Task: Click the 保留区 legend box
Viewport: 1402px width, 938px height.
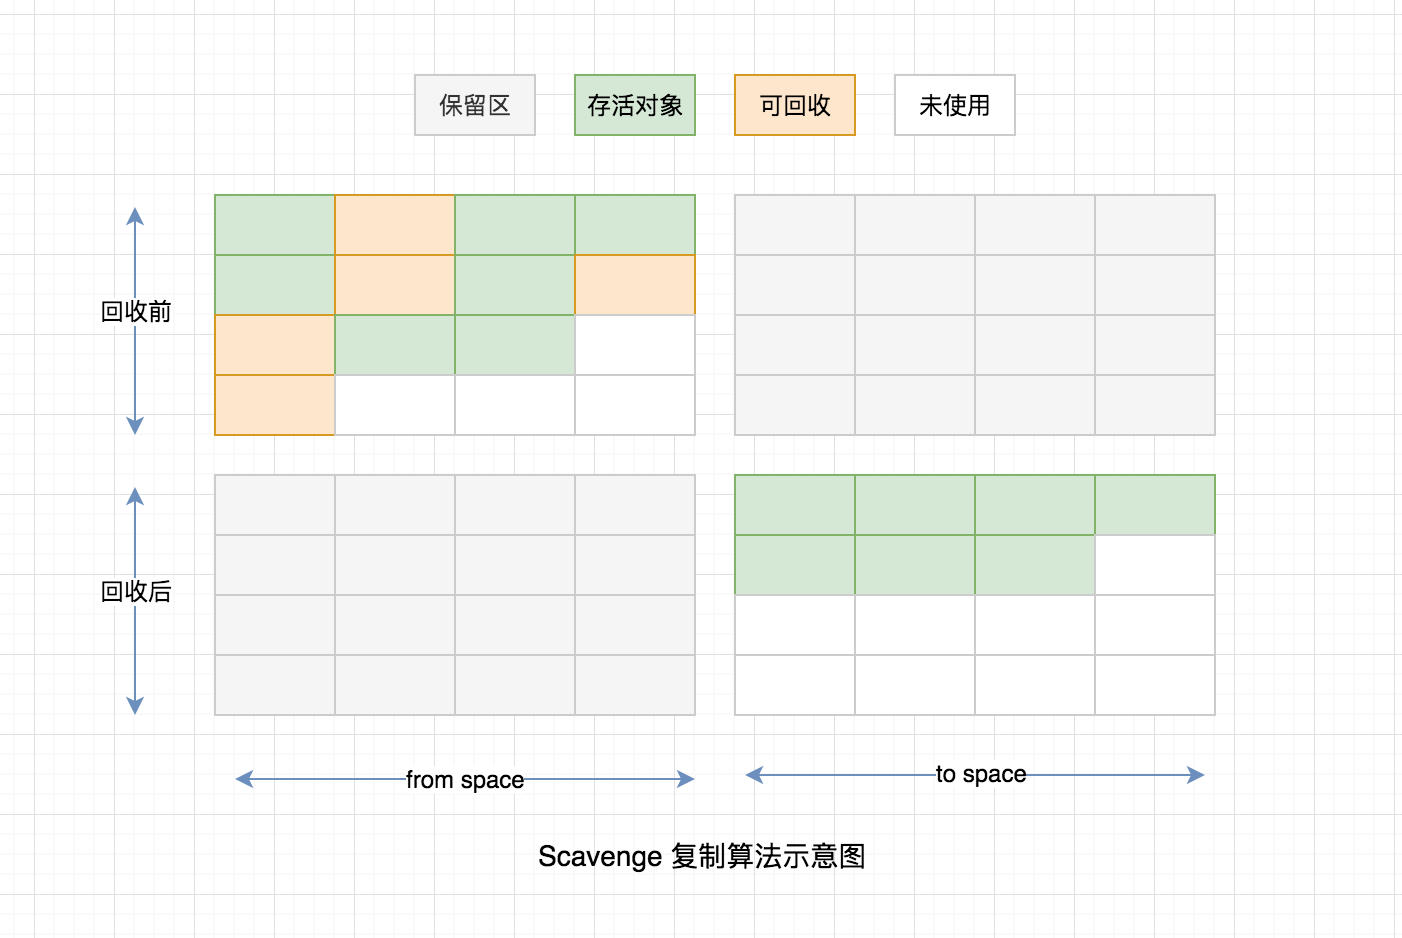Action: point(474,105)
